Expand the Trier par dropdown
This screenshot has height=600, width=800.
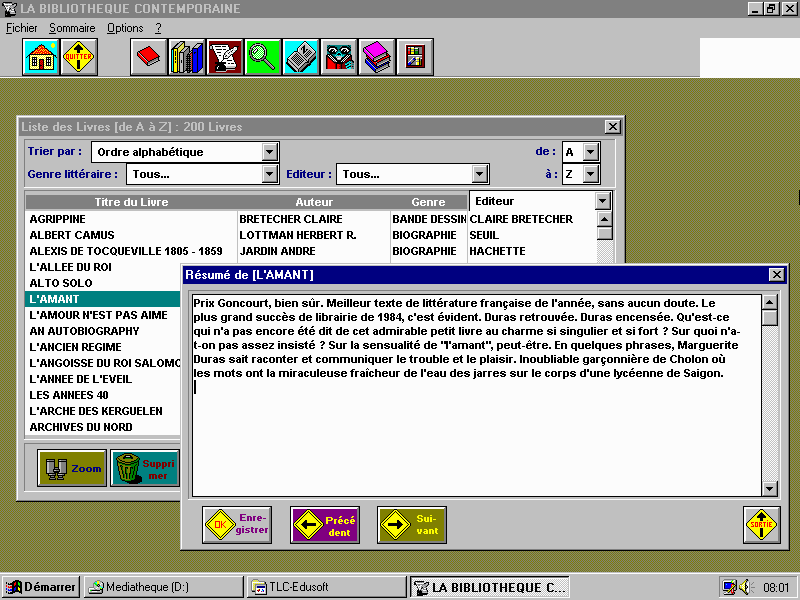[269, 152]
